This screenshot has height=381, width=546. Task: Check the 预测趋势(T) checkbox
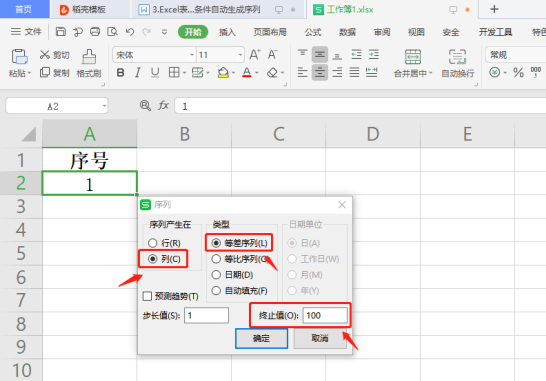147,296
